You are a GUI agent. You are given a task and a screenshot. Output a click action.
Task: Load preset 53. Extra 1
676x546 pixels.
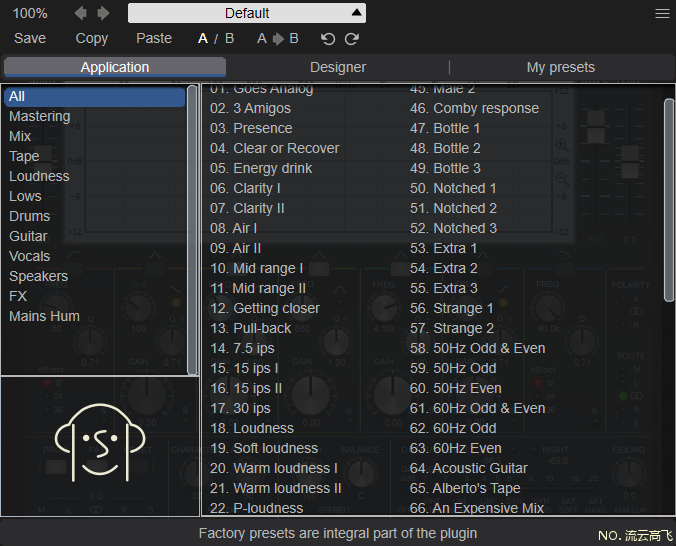pos(444,248)
